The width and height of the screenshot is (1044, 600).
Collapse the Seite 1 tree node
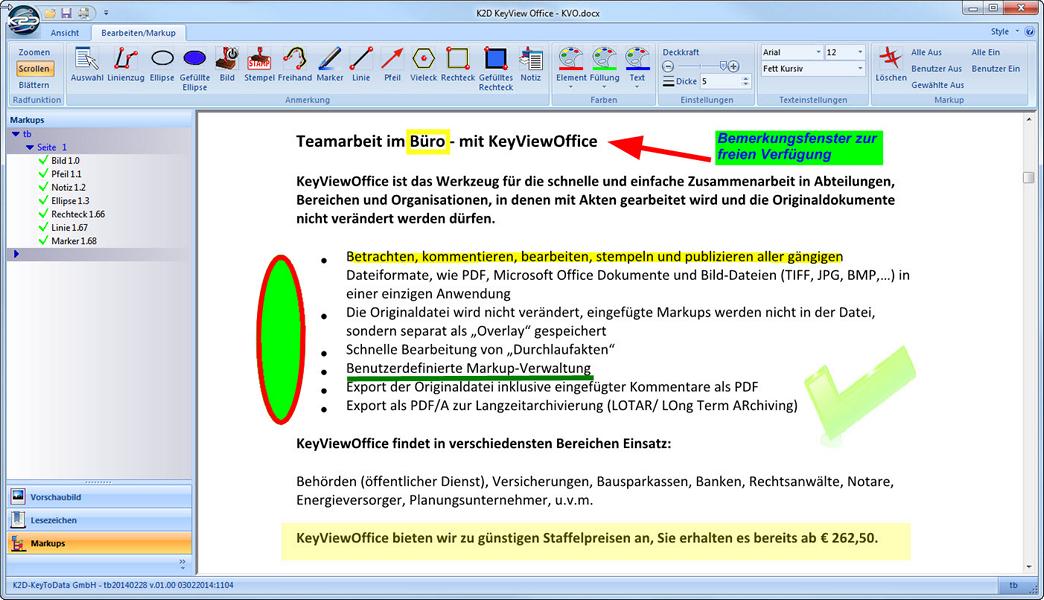pyautogui.click(x=29, y=147)
